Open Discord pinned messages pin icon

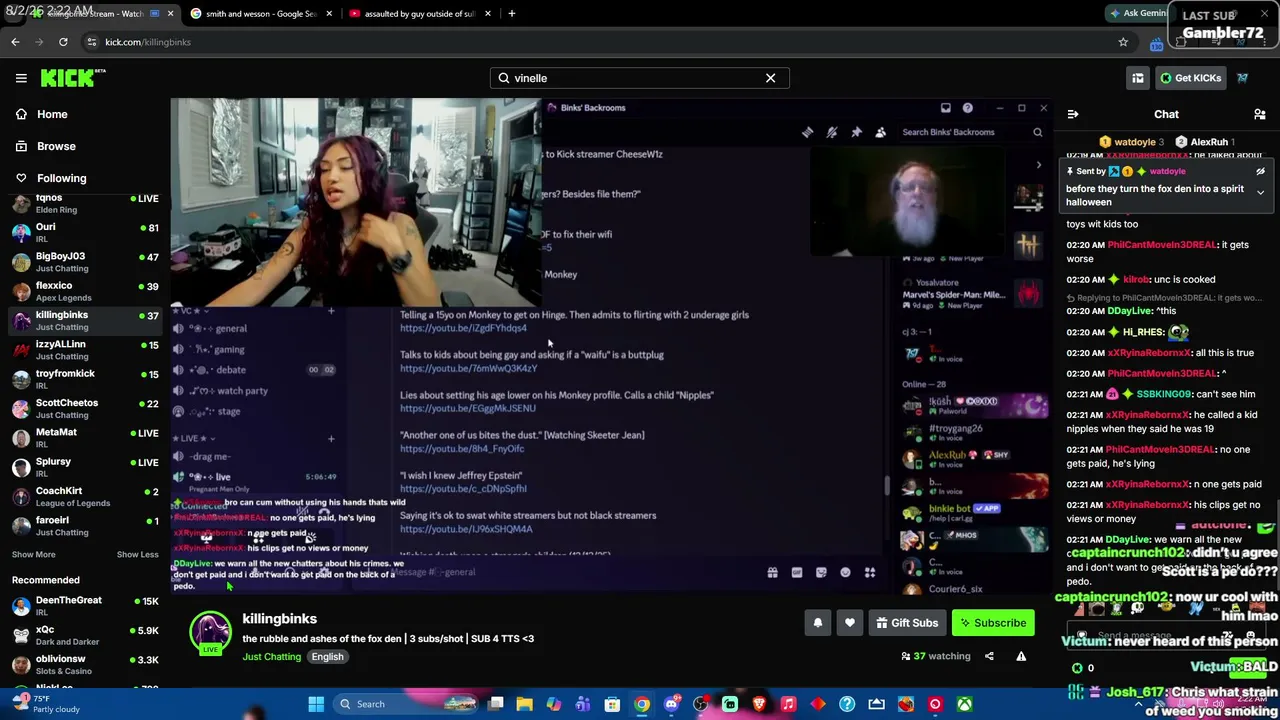856,132
